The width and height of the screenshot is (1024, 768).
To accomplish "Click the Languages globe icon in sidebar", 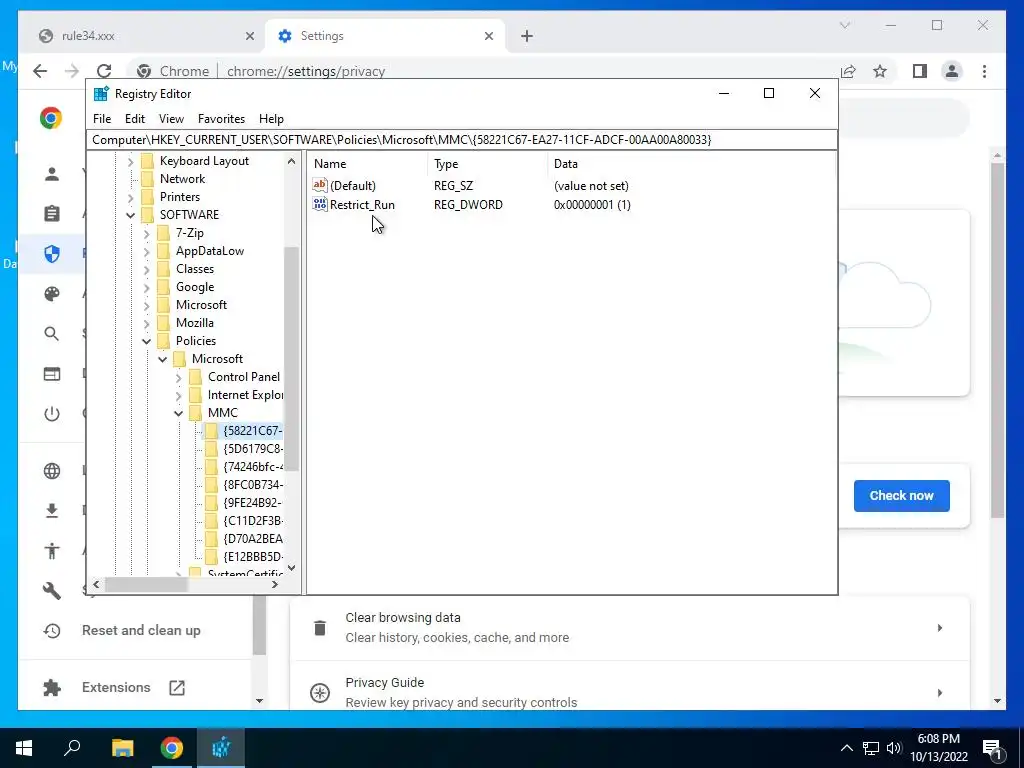I will tap(52, 471).
